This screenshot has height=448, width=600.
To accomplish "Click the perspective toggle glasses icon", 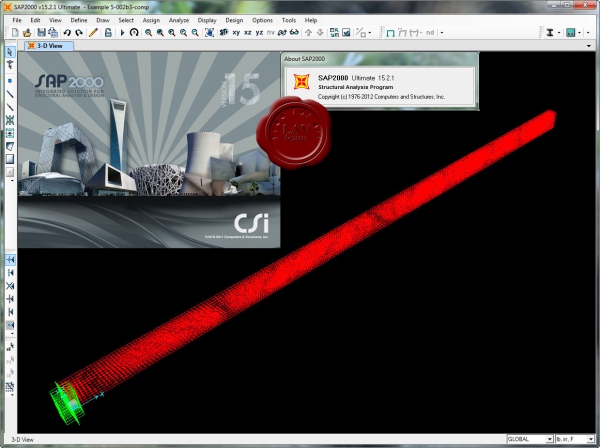I will 294,33.
